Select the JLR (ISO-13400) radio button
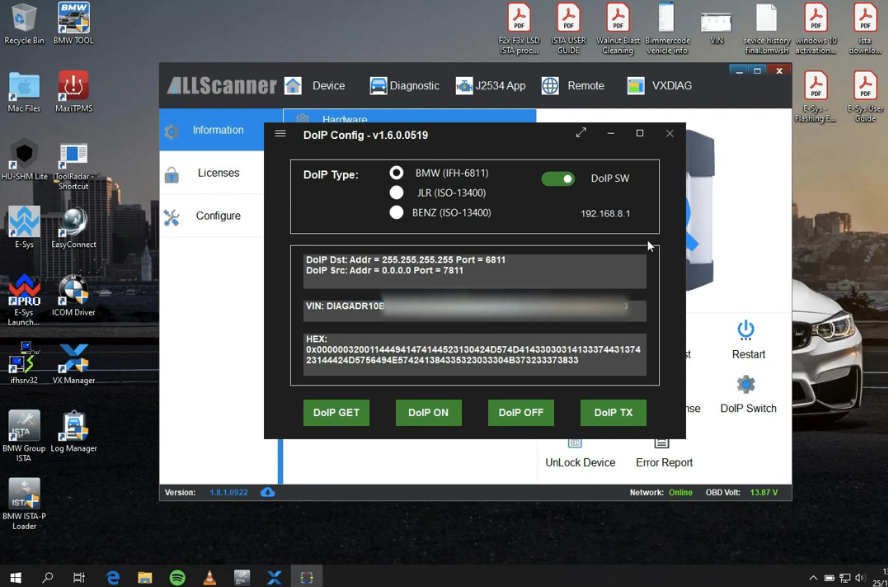 click(x=396, y=192)
